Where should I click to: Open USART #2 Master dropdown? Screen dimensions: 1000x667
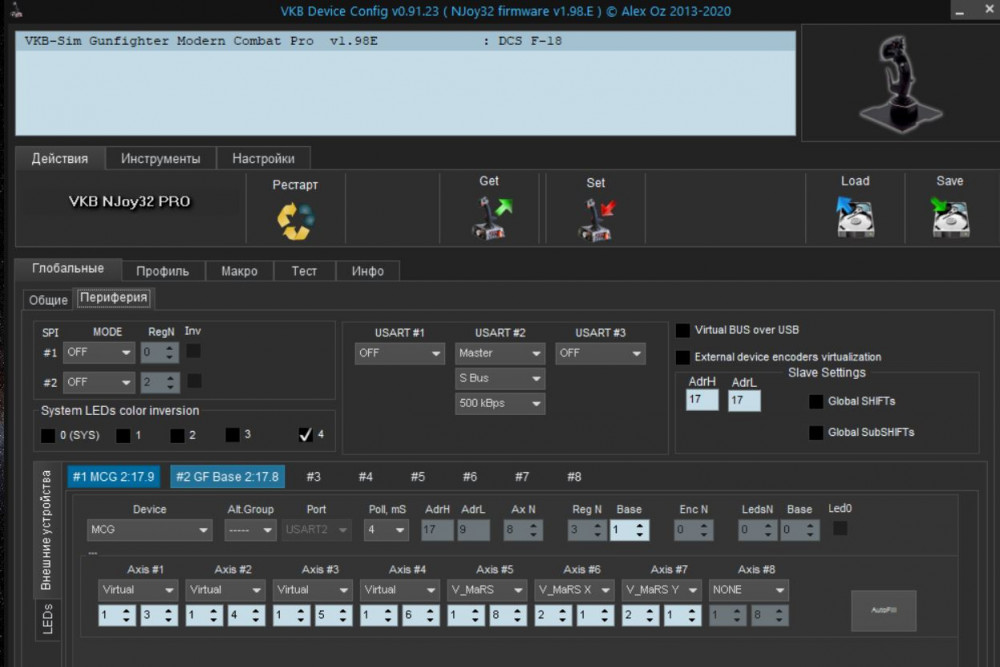[x=500, y=353]
